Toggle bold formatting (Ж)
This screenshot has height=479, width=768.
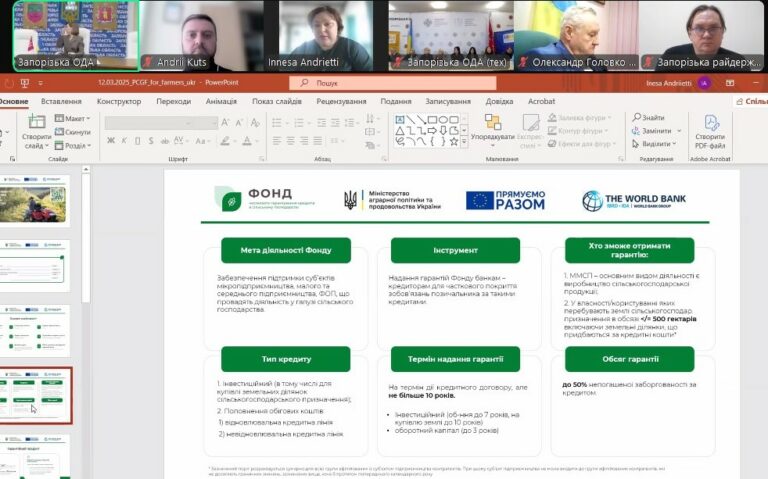[x=110, y=141]
